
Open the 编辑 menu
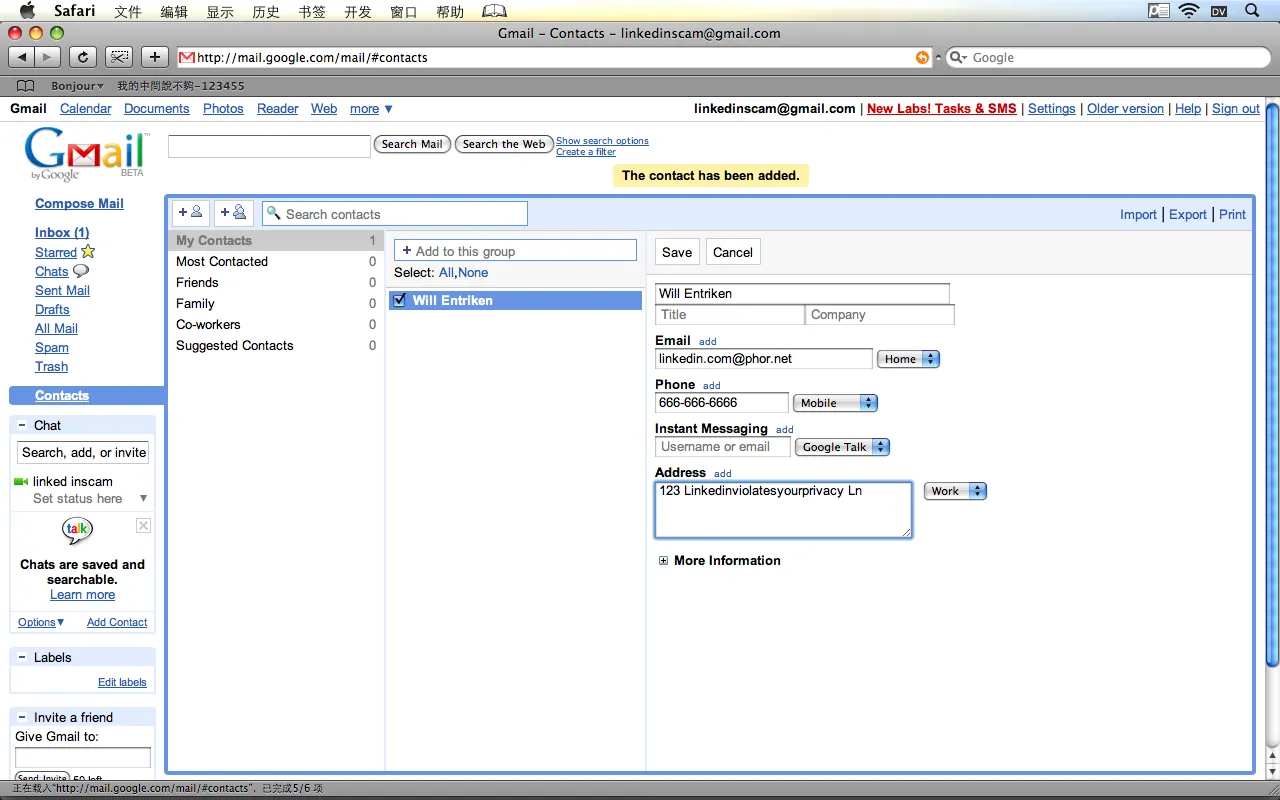click(174, 11)
